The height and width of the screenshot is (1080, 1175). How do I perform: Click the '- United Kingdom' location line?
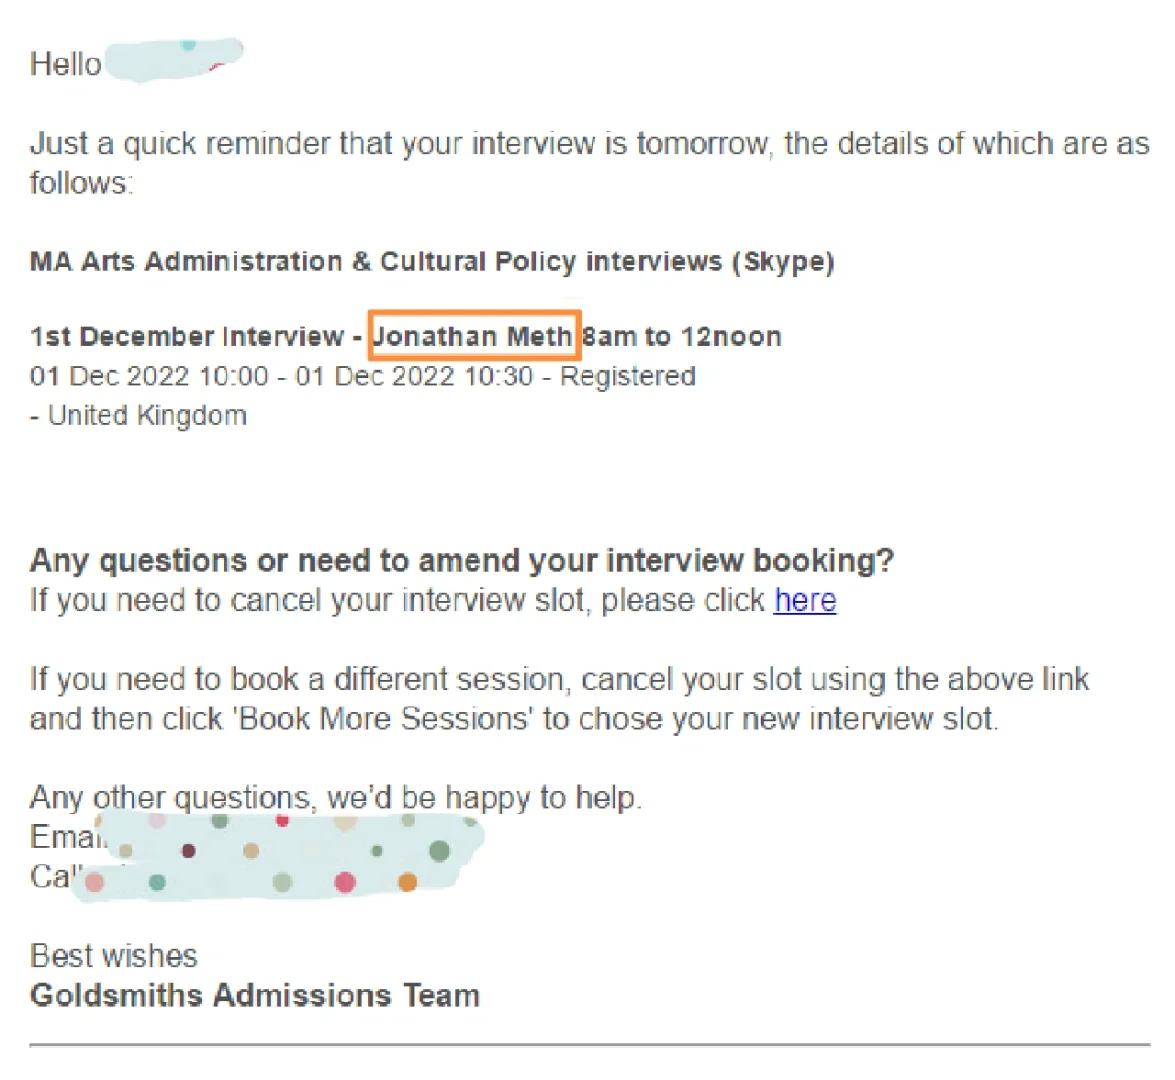pyautogui.click(x=138, y=415)
